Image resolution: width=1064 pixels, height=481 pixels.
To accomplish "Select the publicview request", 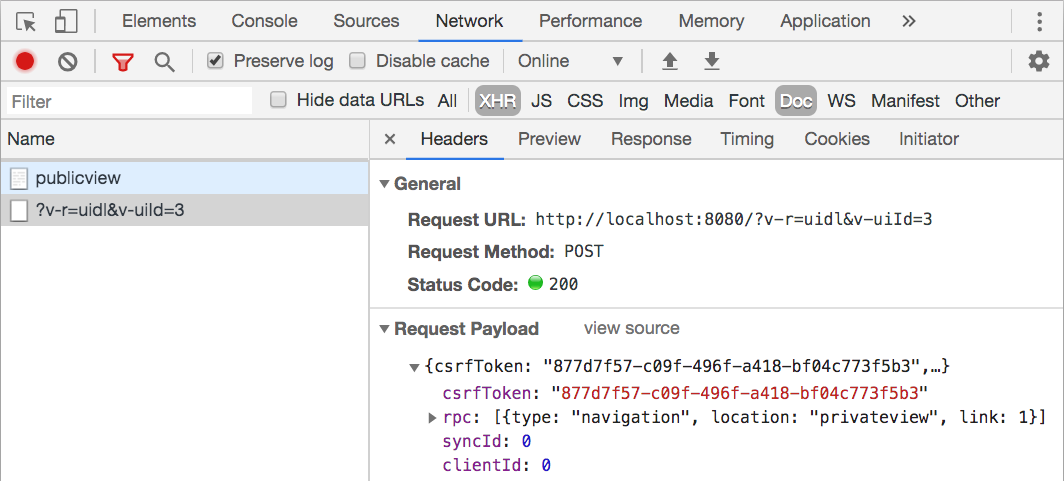I will (x=185, y=178).
